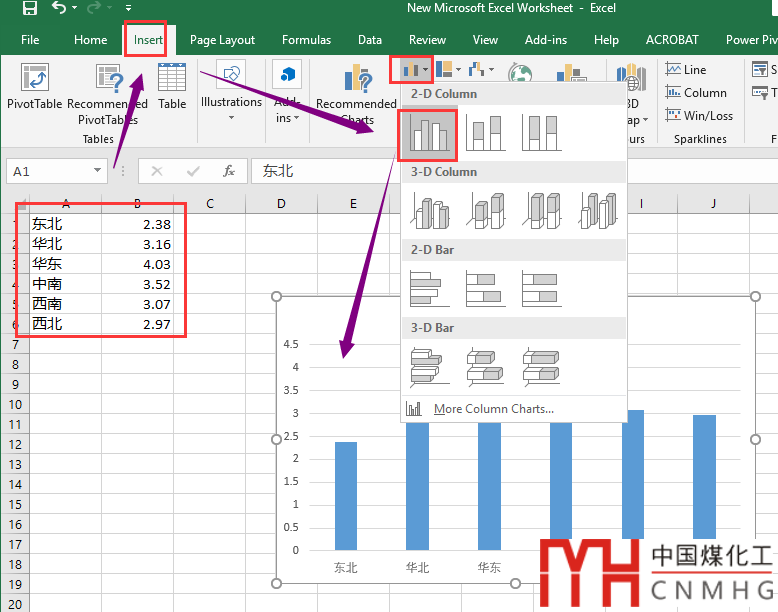The image size is (778, 612).
Task: Select the 2-D Clustered Bar chart
Action: pyautogui.click(x=427, y=289)
